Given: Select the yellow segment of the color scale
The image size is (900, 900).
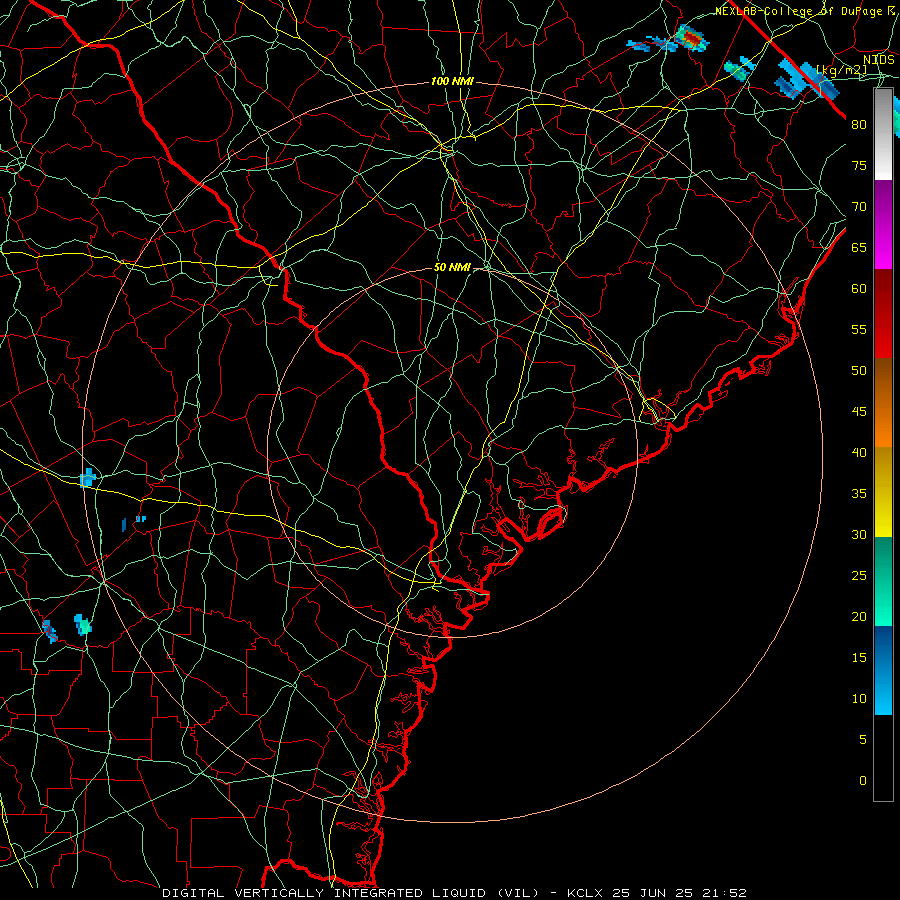Looking at the screenshot, I should (883, 492).
